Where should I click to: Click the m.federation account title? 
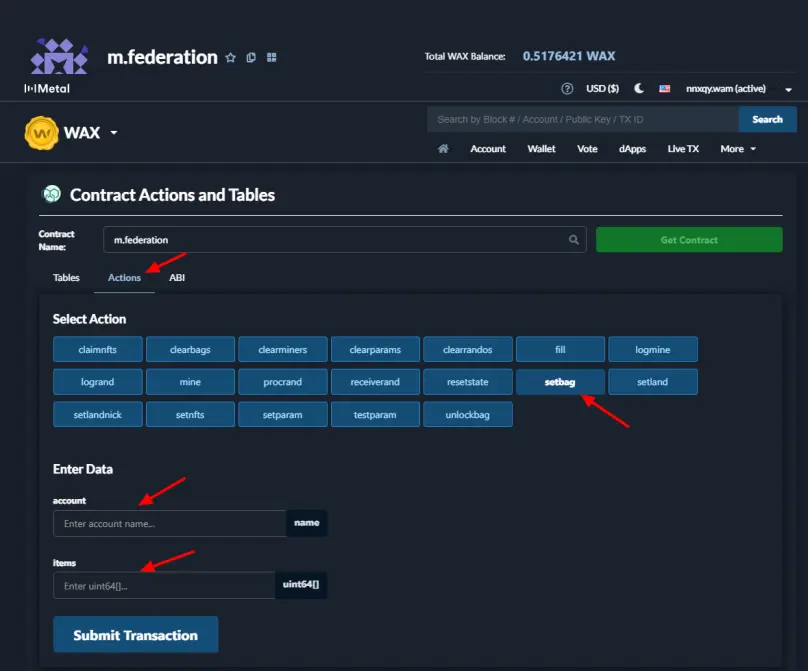[162, 57]
